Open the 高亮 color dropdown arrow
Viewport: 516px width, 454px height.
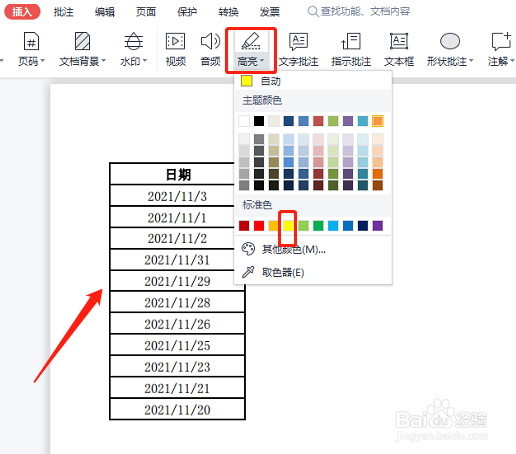coord(262,61)
